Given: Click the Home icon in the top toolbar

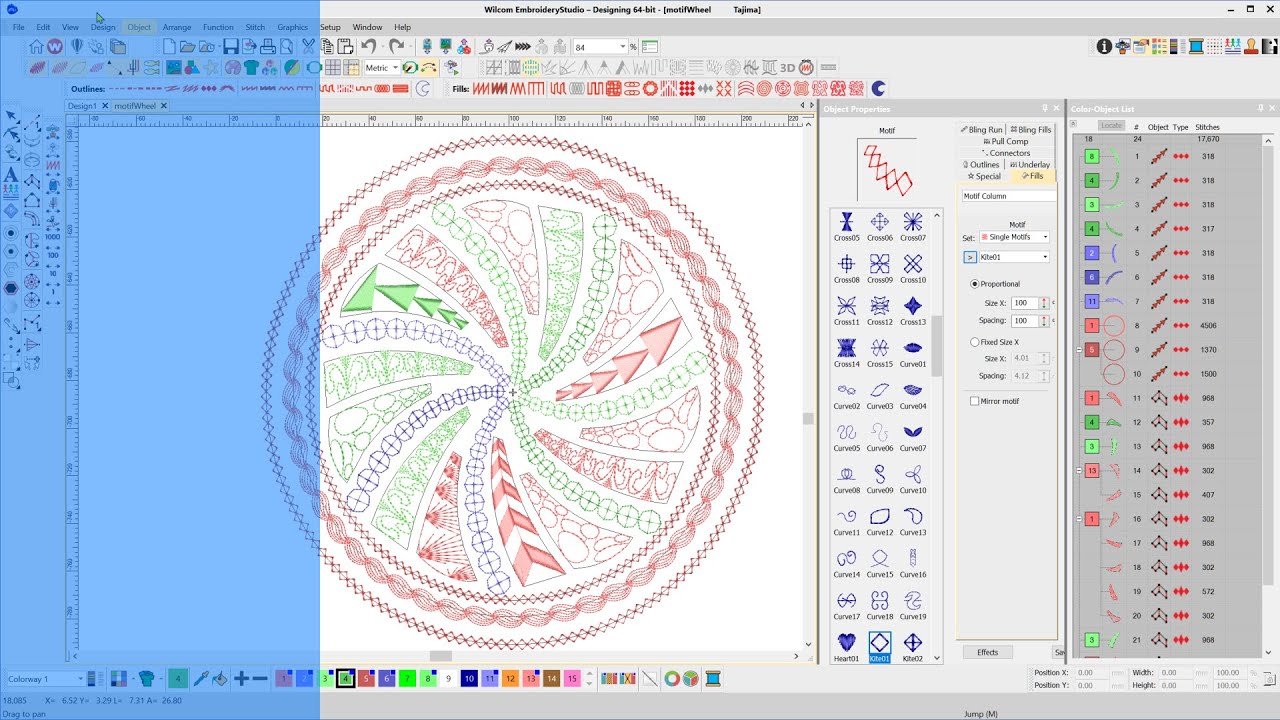Looking at the screenshot, I should (x=36, y=47).
